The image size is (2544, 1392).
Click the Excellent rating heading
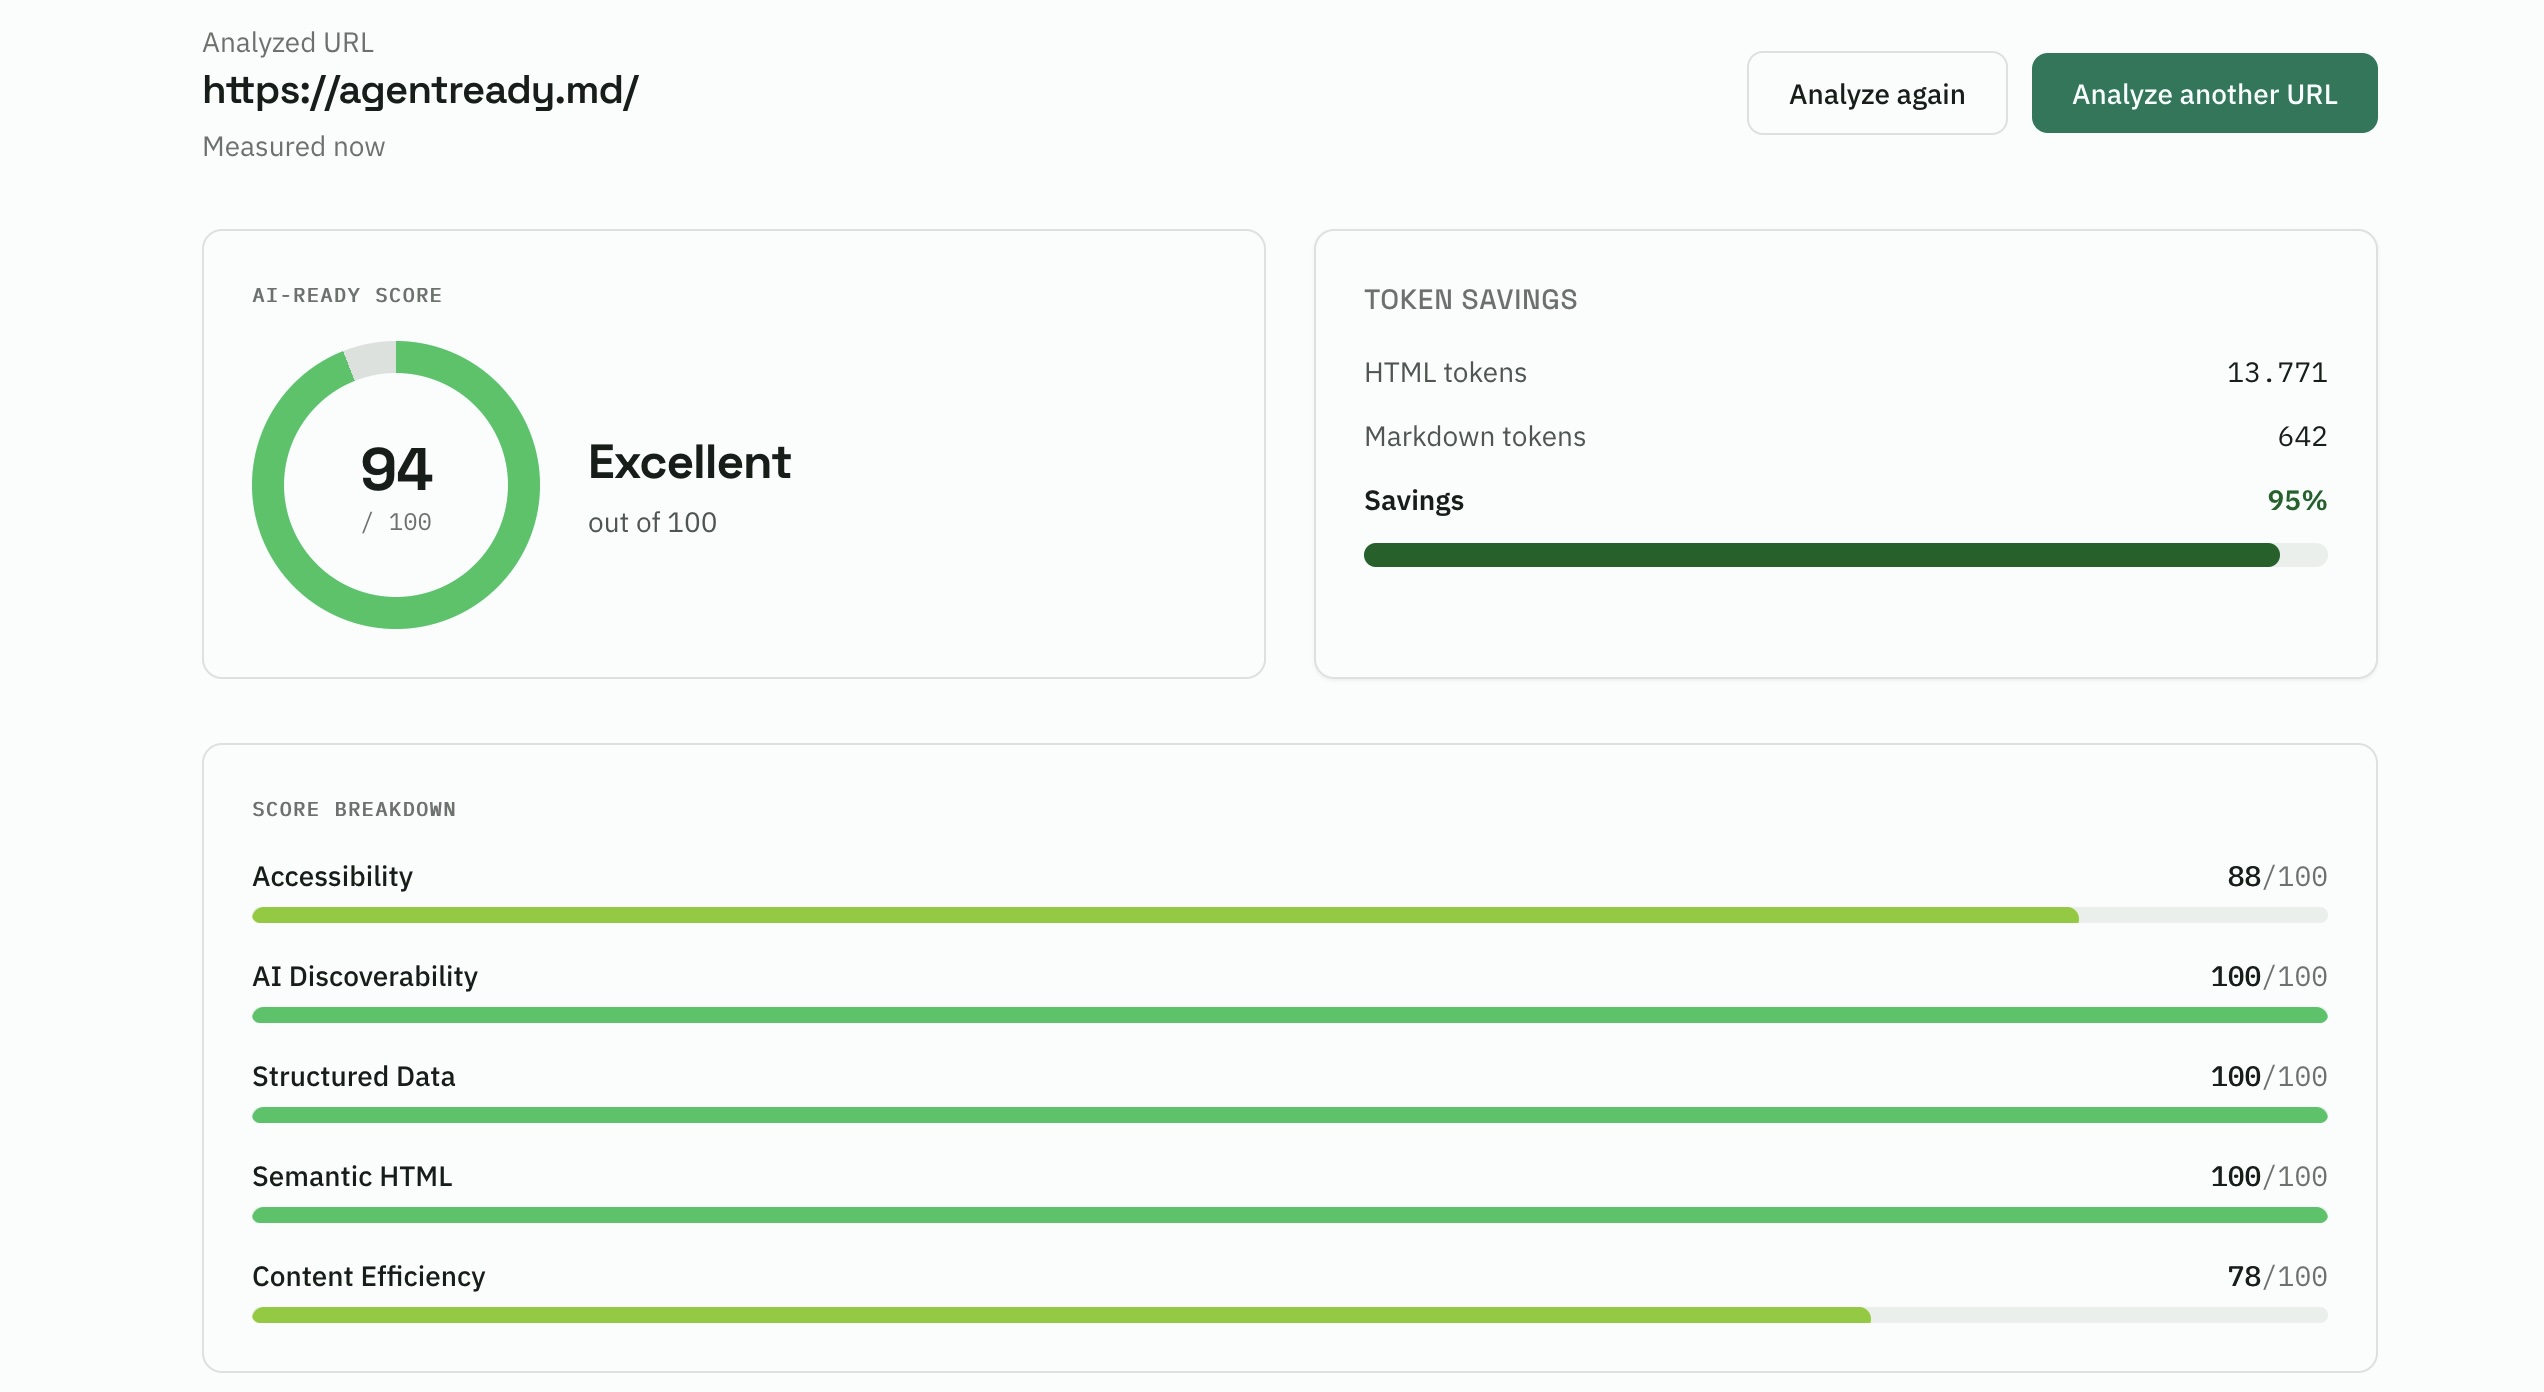pos(689,462)
